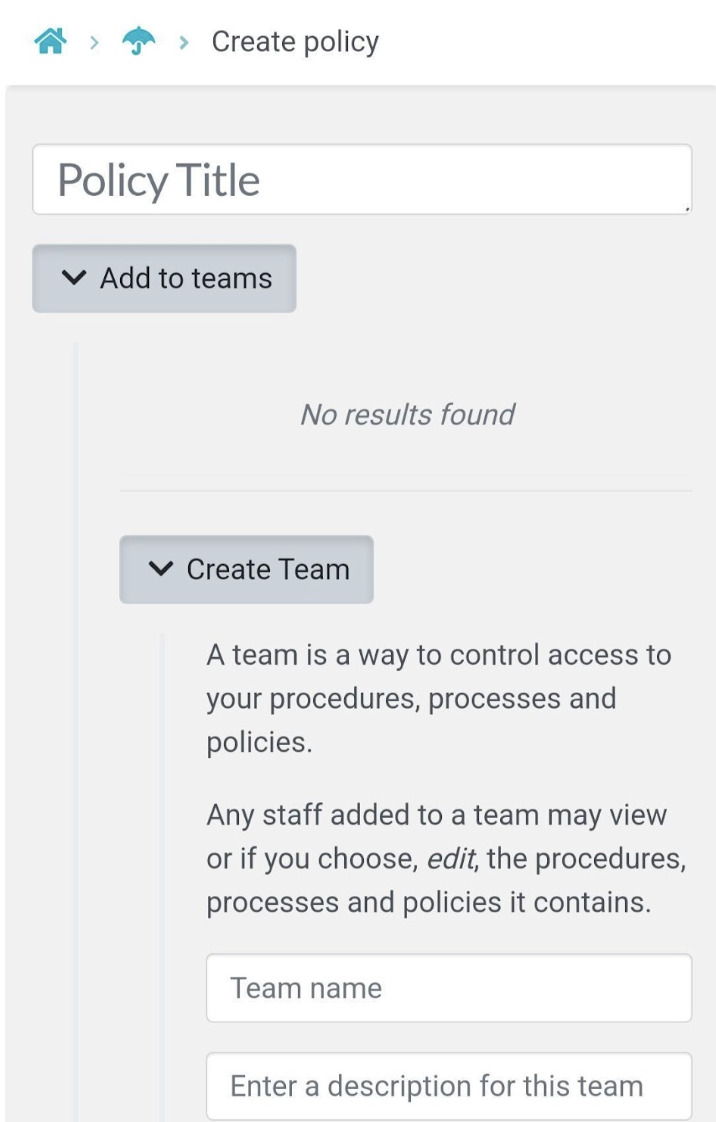716x1122 pixels.
Task: Click into the Team name field
Action: point(448,988)
